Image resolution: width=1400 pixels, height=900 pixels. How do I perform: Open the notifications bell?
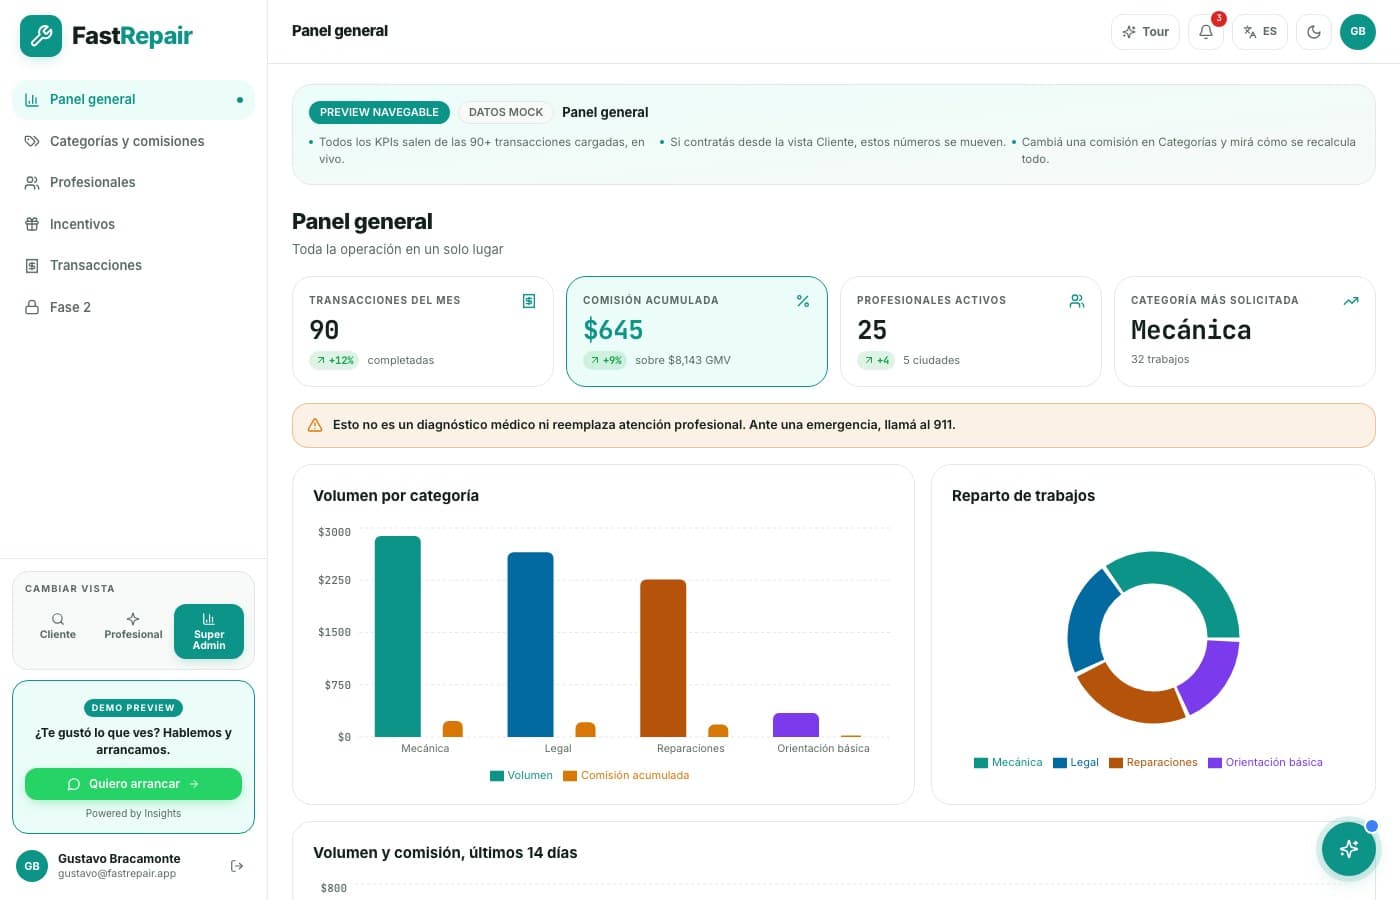[x=1206, y=32]
